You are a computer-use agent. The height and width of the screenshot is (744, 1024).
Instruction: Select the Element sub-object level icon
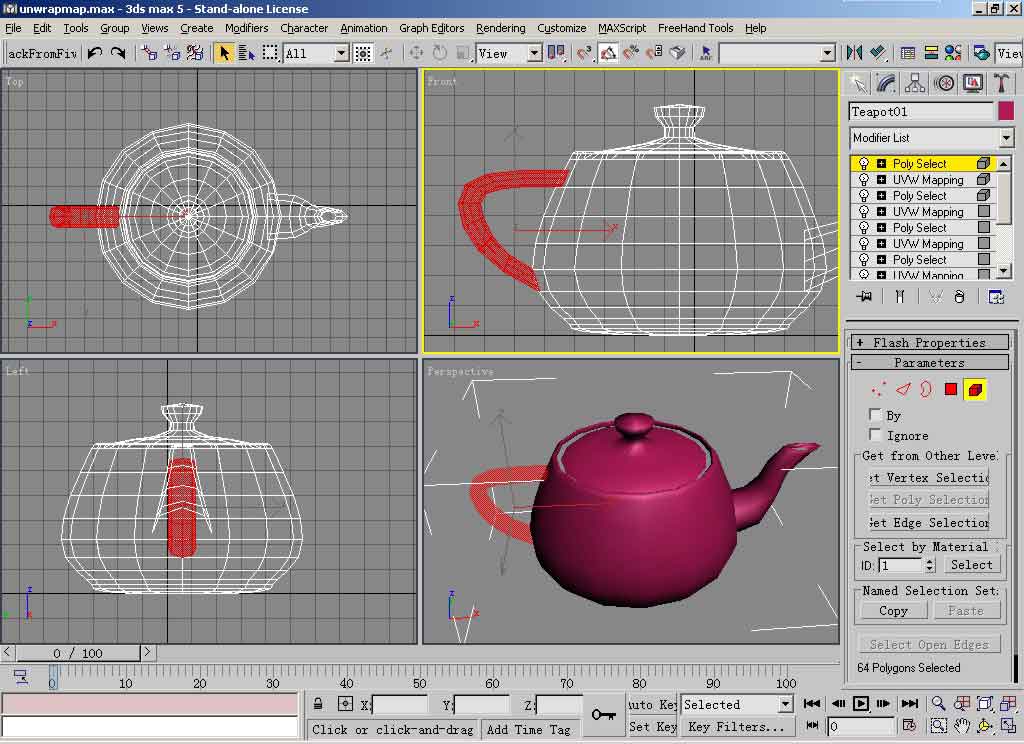coord(975,390)
